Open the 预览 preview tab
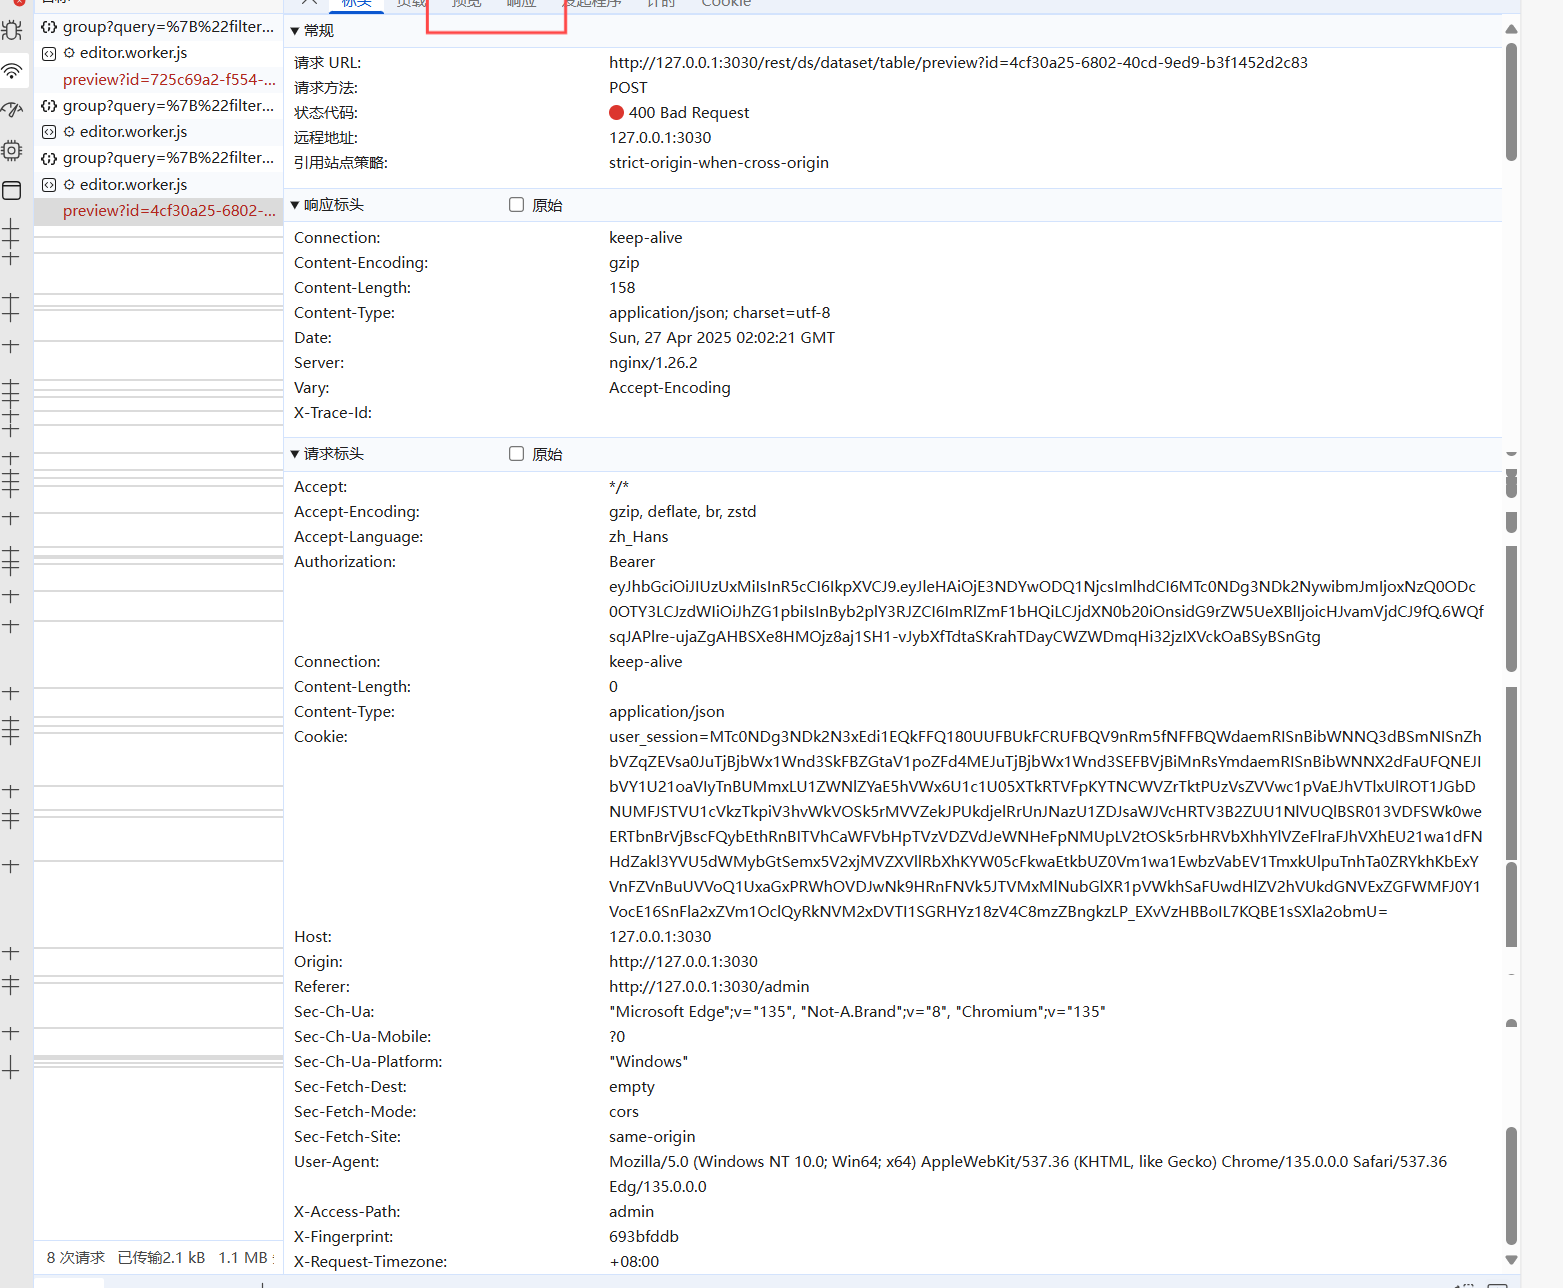1563x1288 pixels. coord(465,4)
